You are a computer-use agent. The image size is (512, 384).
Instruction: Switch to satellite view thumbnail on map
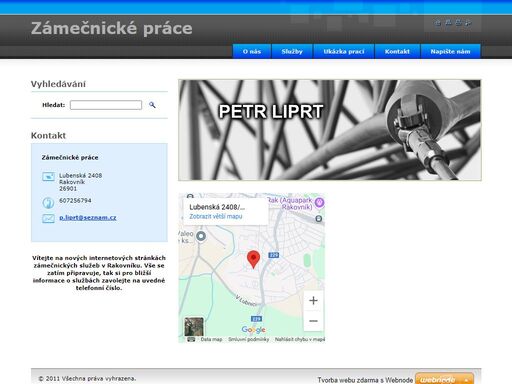(x=194, y=327)
